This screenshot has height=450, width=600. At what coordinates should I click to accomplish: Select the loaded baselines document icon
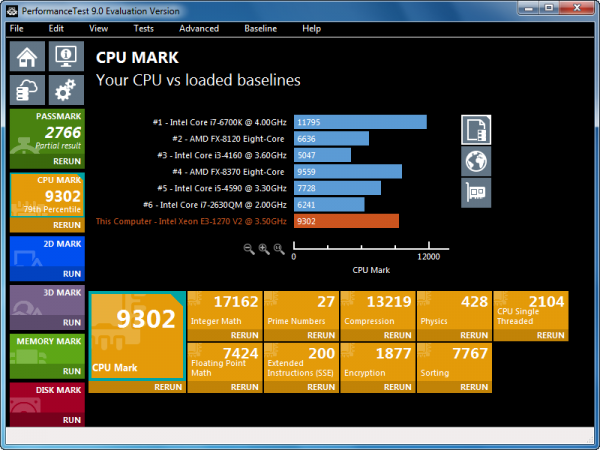click(476, 130)
